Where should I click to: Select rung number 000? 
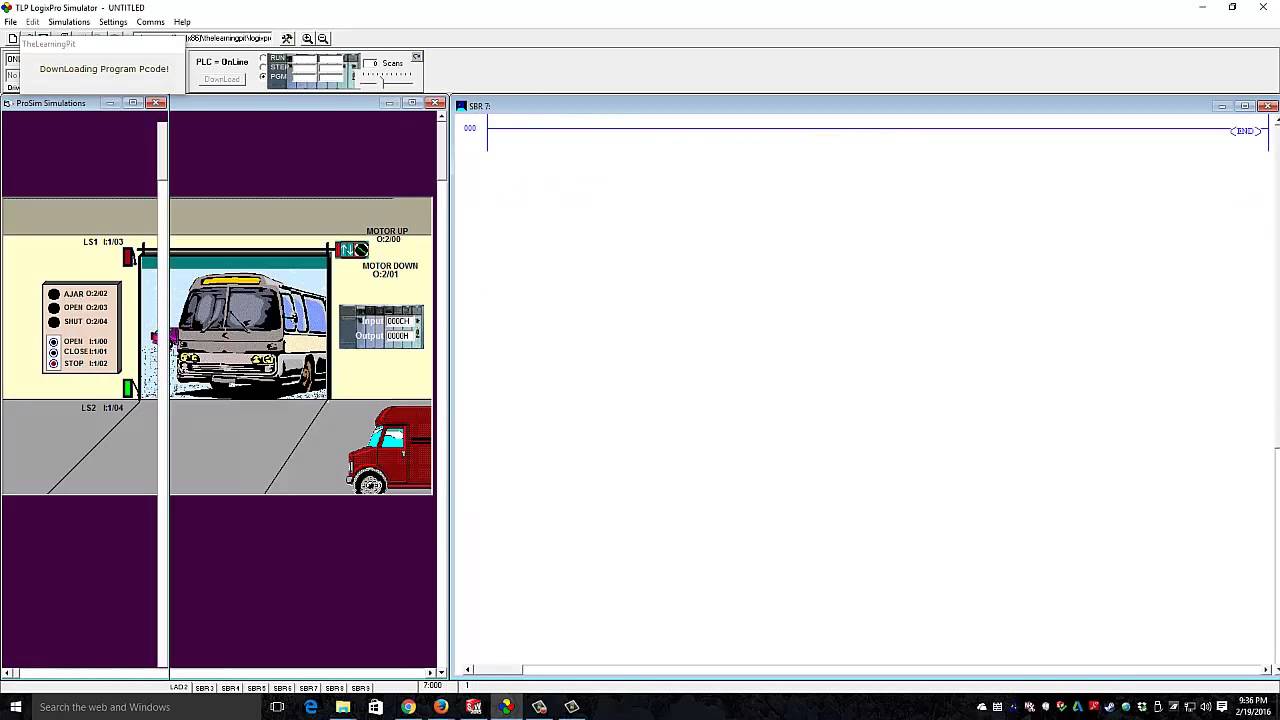click(x=470, y=128)
